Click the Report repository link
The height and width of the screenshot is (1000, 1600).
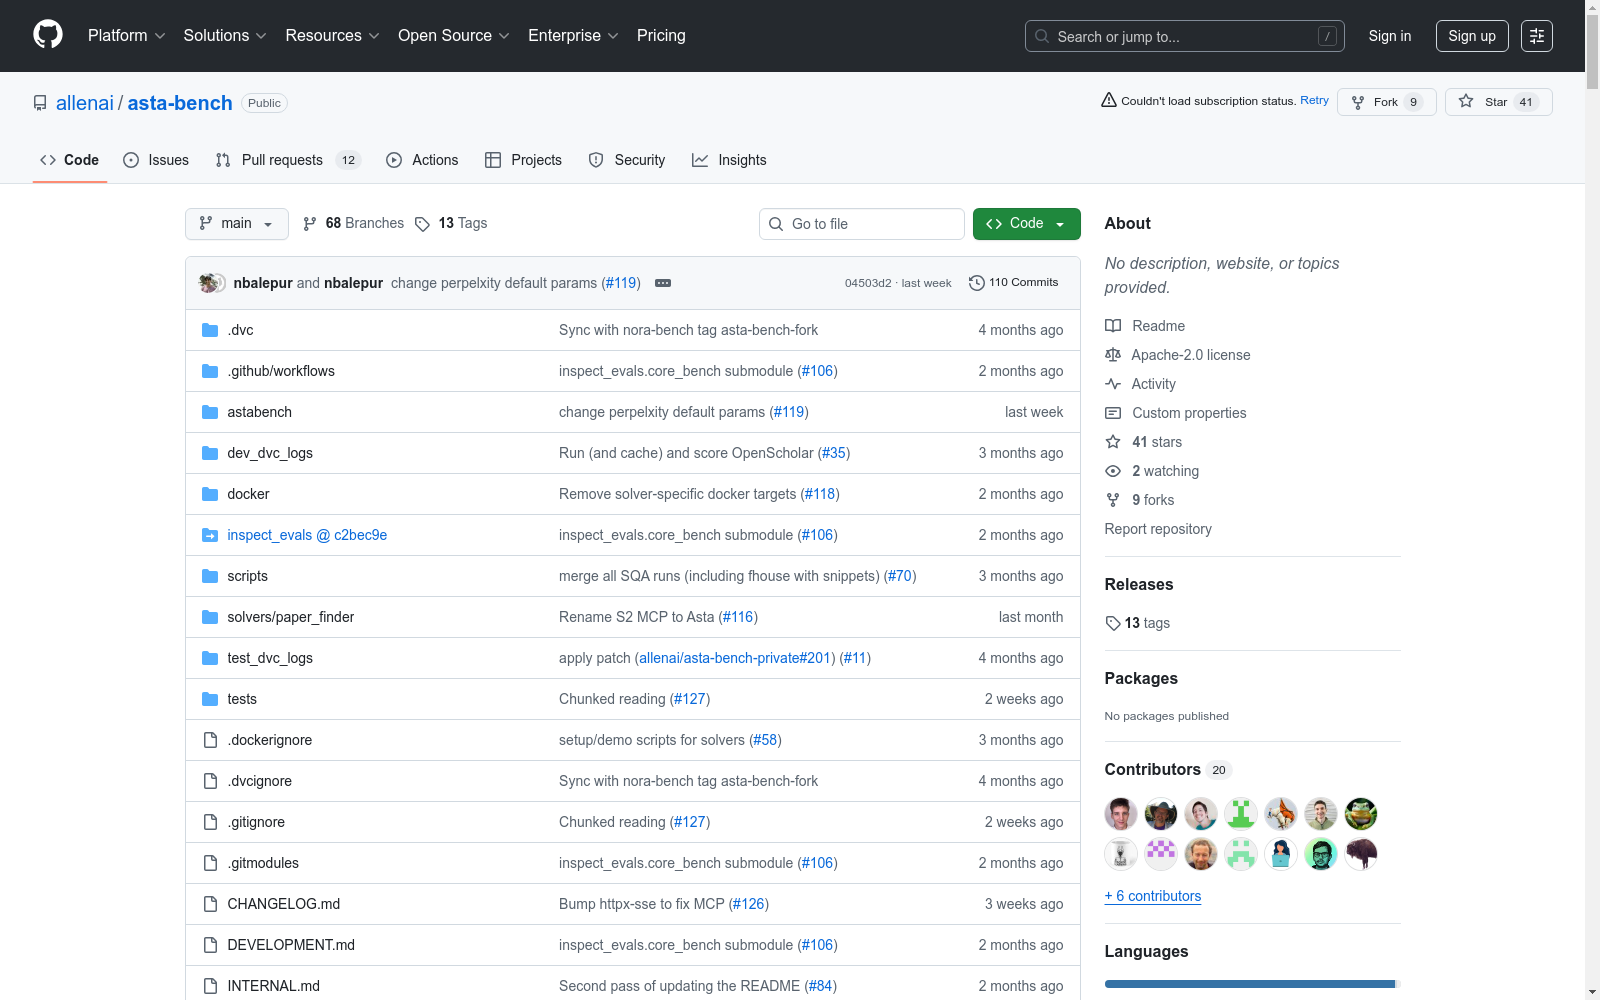point(1158,529)
